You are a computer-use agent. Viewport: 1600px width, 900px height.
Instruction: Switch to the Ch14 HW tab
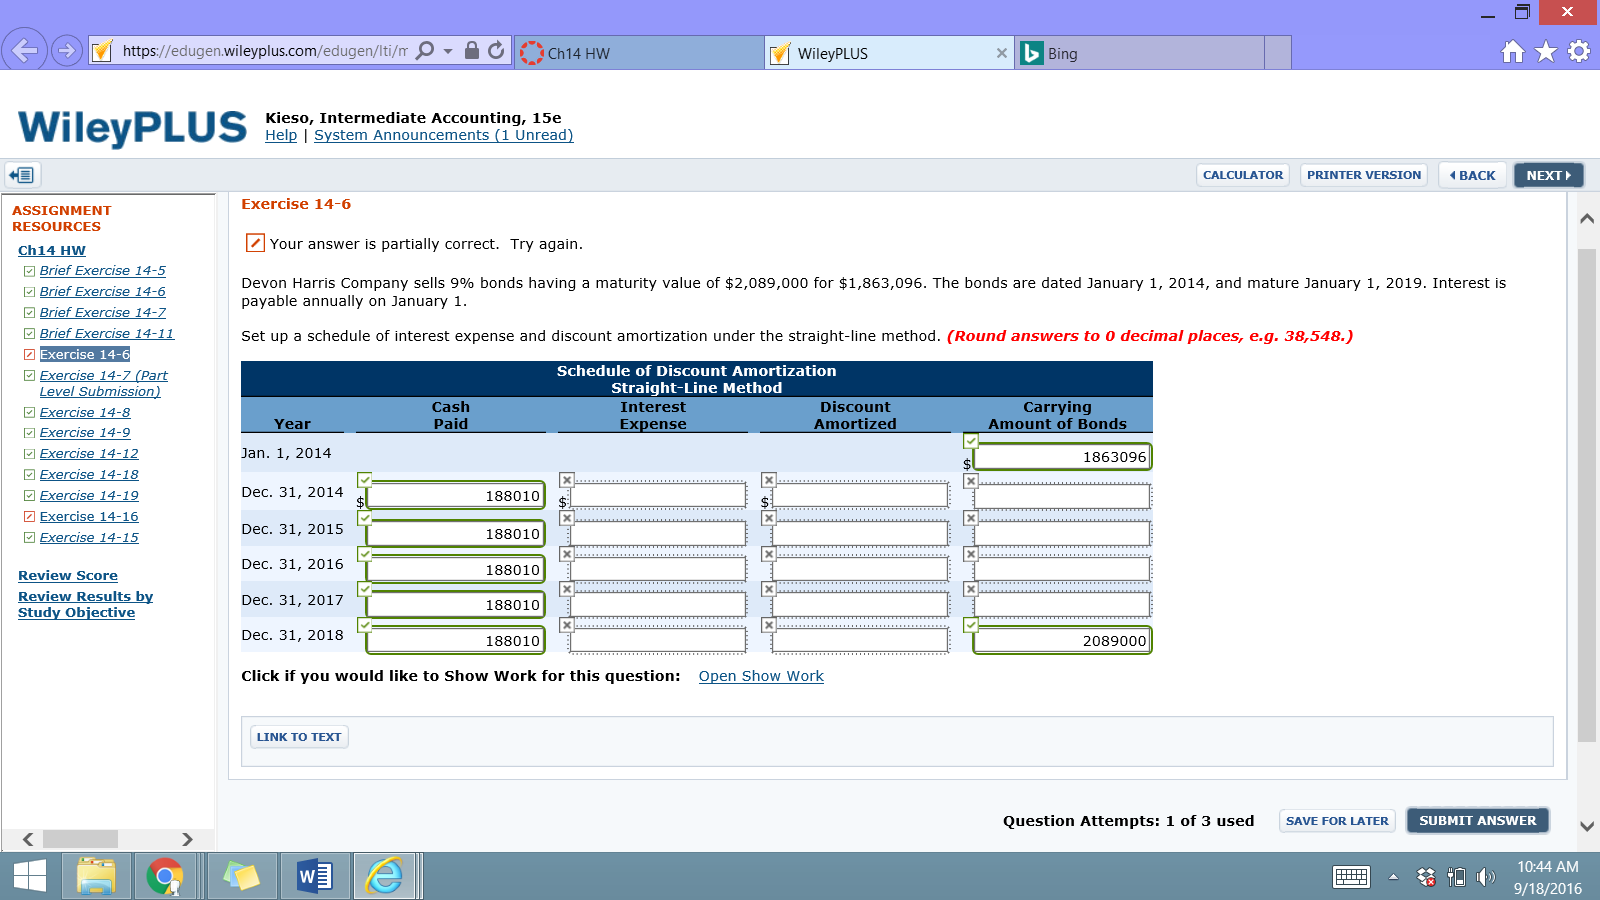pos(640,53)
